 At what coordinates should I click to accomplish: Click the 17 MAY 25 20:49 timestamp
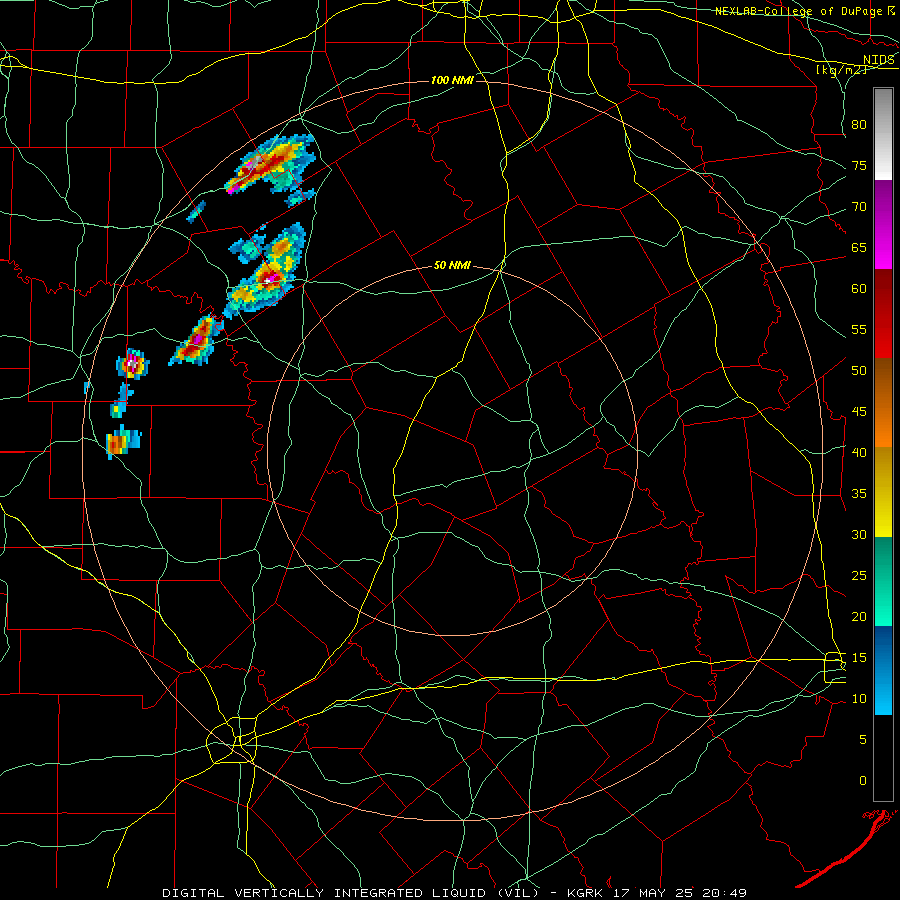681,893
